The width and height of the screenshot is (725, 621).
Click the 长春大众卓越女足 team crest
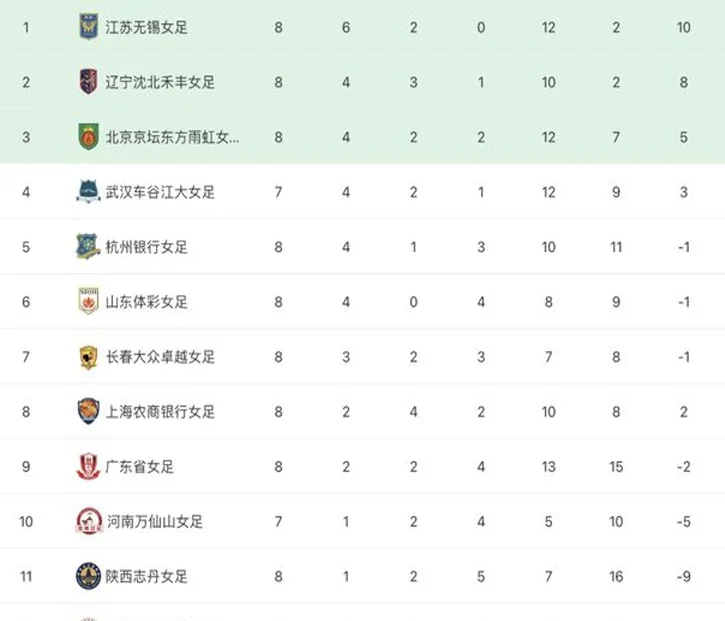tap(88, 357)
